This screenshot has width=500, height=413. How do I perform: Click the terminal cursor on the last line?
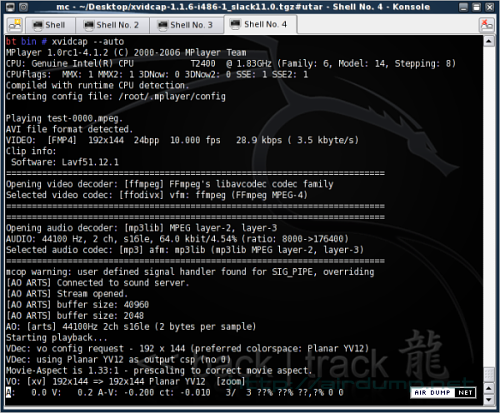pyautogui.click(x=9, y=392)
